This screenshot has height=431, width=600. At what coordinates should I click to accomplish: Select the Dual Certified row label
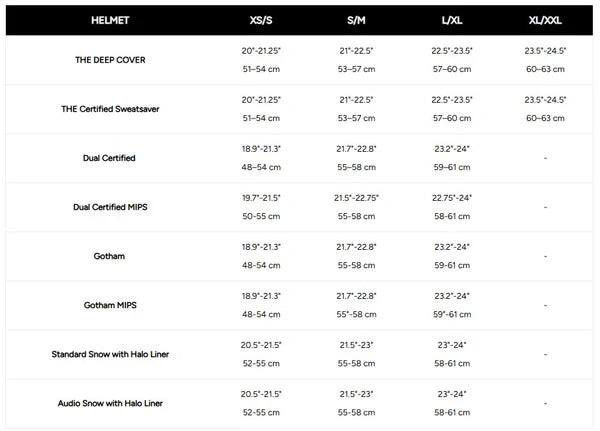pyautogui.click(x=110, y=158)
